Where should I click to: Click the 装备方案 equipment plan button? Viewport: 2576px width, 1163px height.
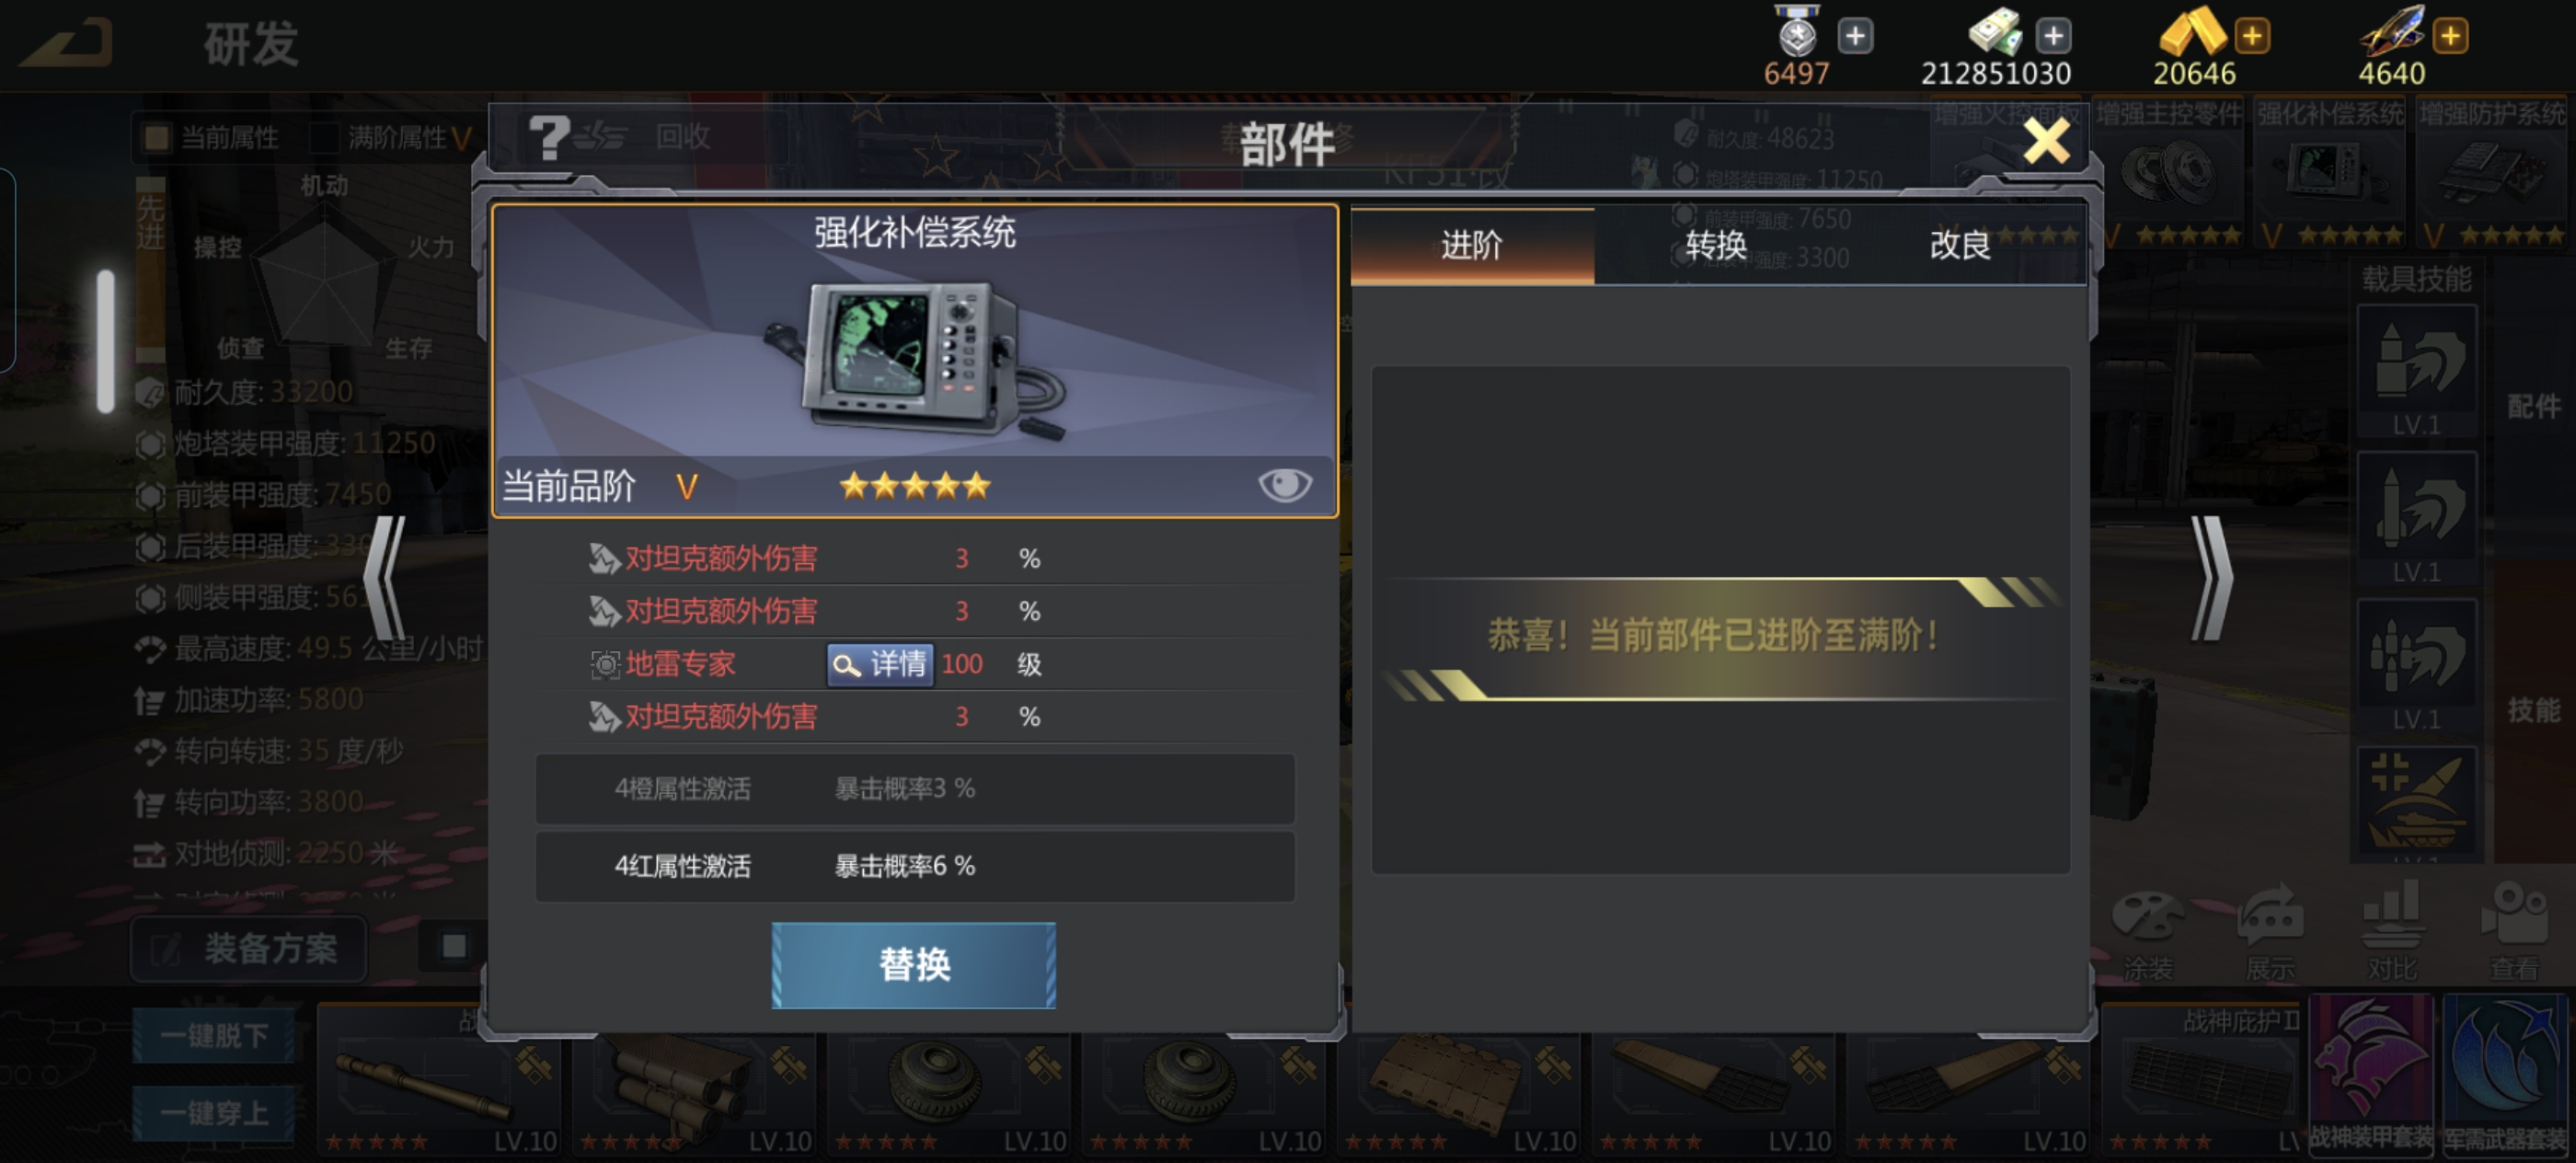click(249, 949)
